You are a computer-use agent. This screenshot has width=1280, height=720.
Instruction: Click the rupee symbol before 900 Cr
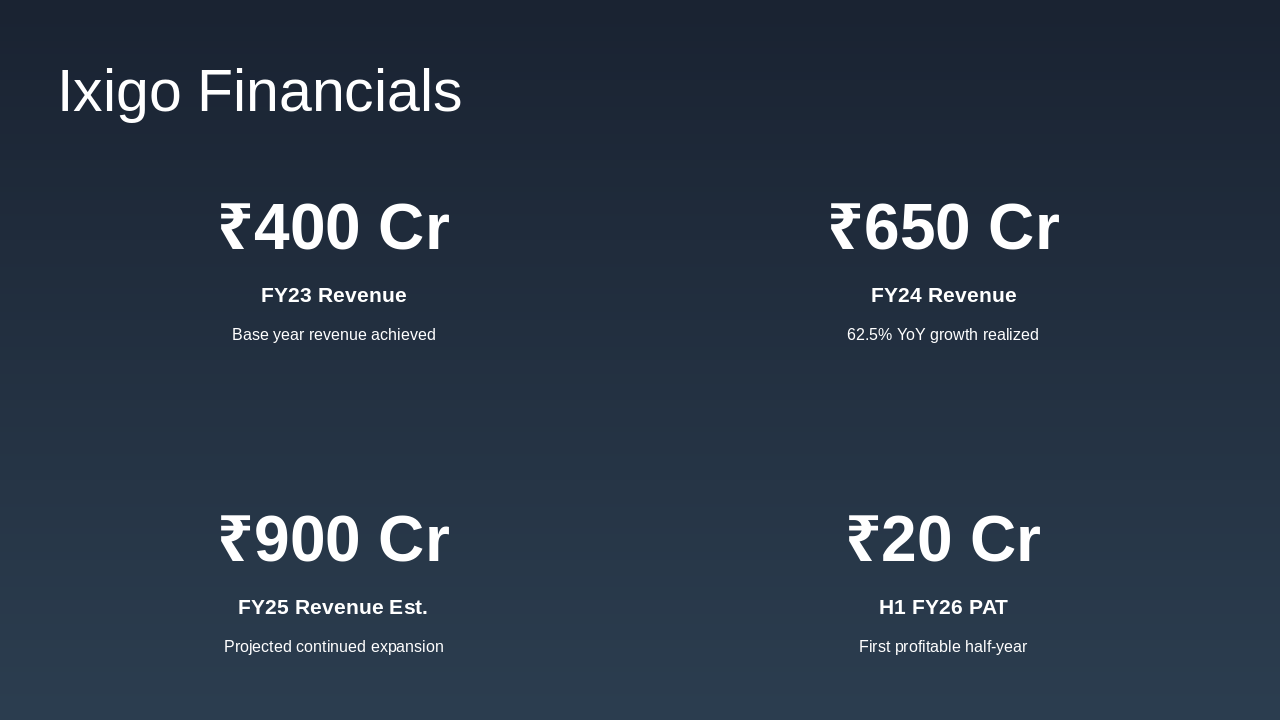234,540
